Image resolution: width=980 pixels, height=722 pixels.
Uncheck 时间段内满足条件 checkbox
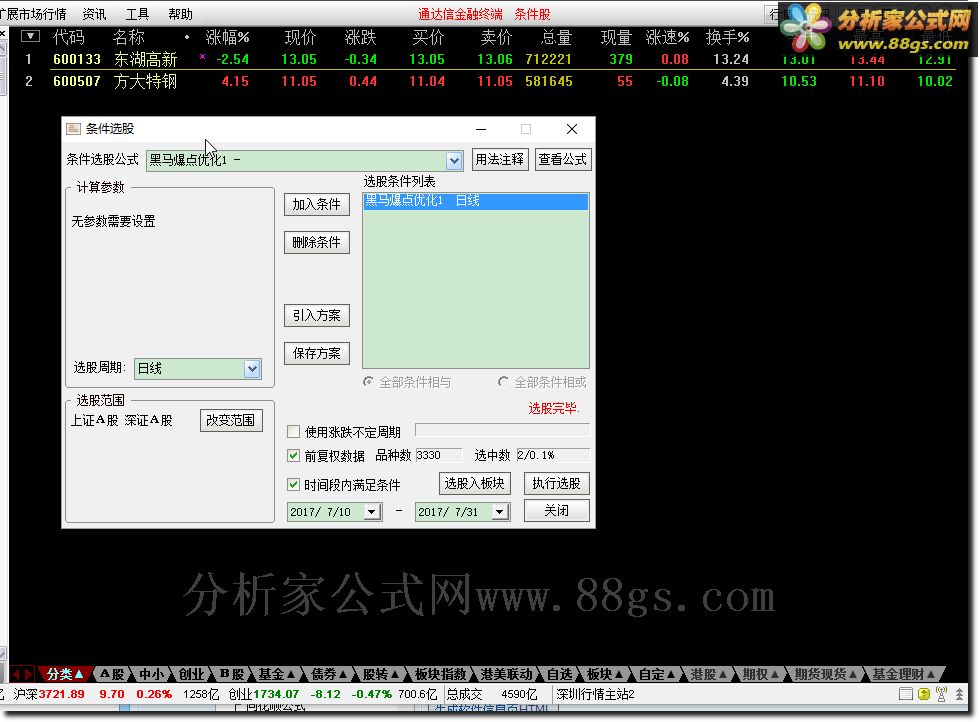[293, 484]
